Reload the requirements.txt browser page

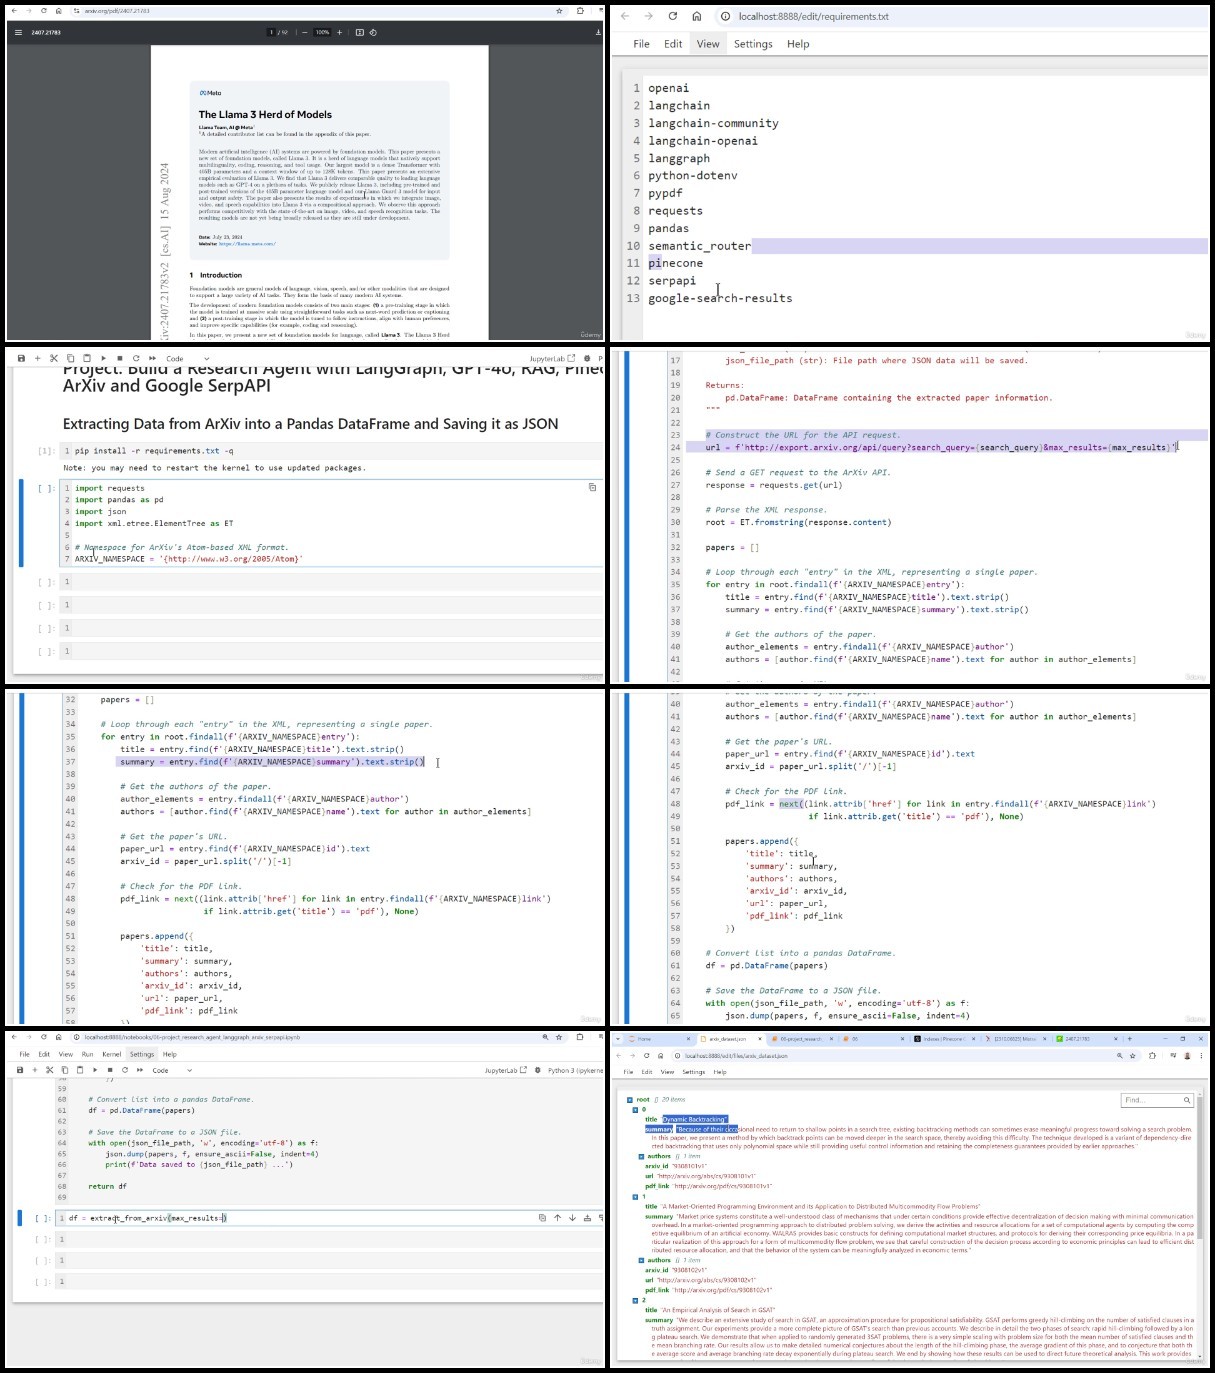pos(672,16)
